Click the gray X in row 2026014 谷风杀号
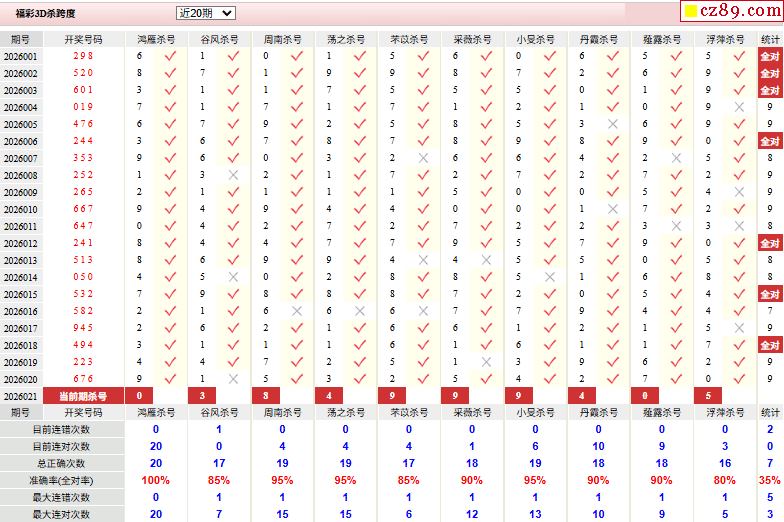 pos(233,277)
